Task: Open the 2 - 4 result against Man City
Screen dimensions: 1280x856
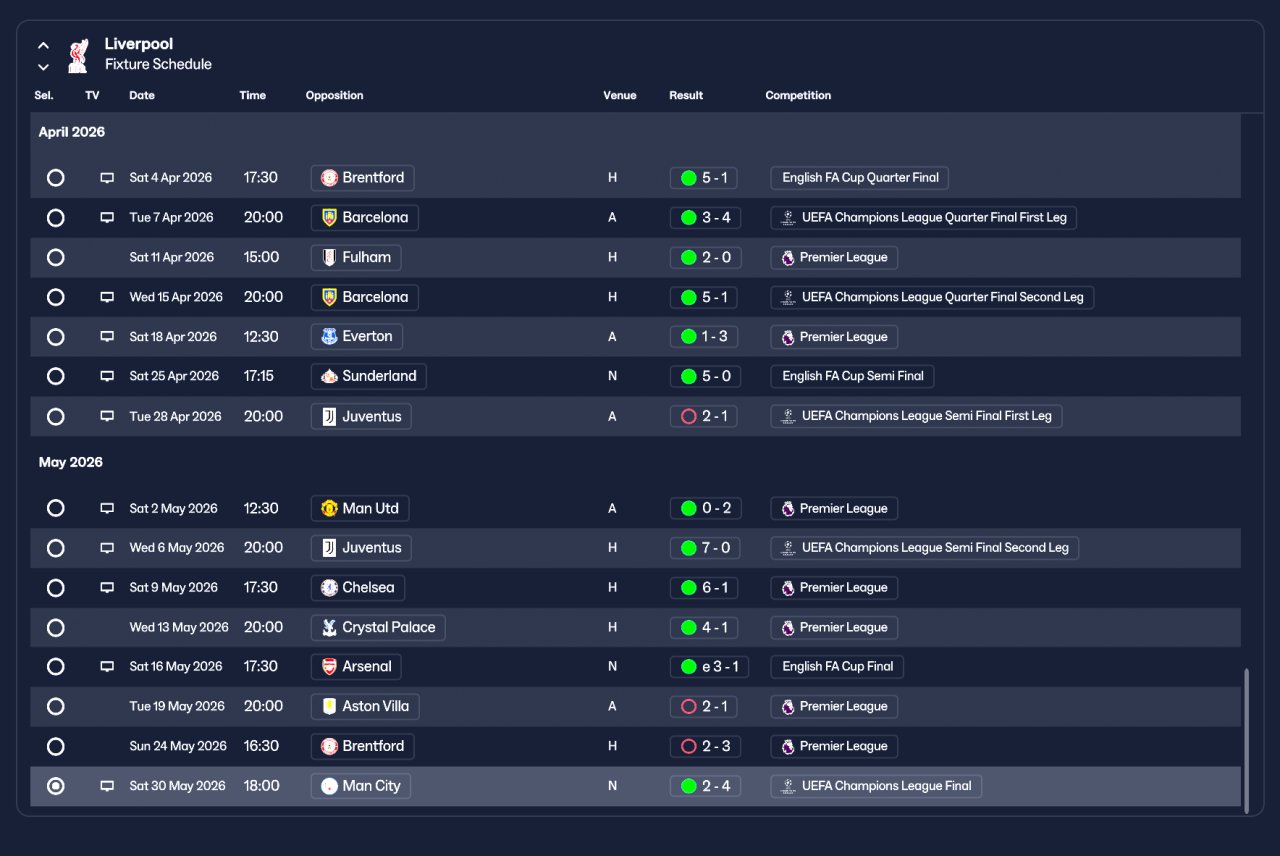Action: tap(705, 786)
